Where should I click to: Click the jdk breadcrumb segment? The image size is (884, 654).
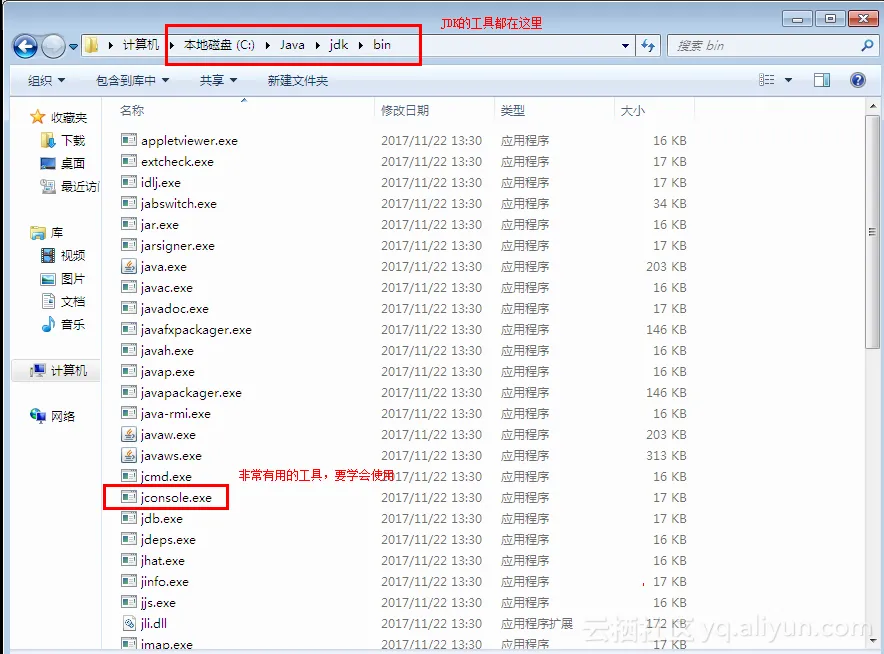pos(339,45)
